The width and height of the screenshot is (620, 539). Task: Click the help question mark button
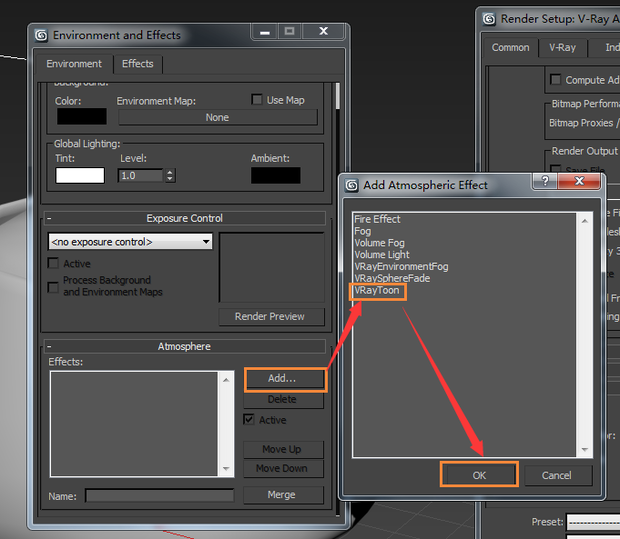coord(545,181)
